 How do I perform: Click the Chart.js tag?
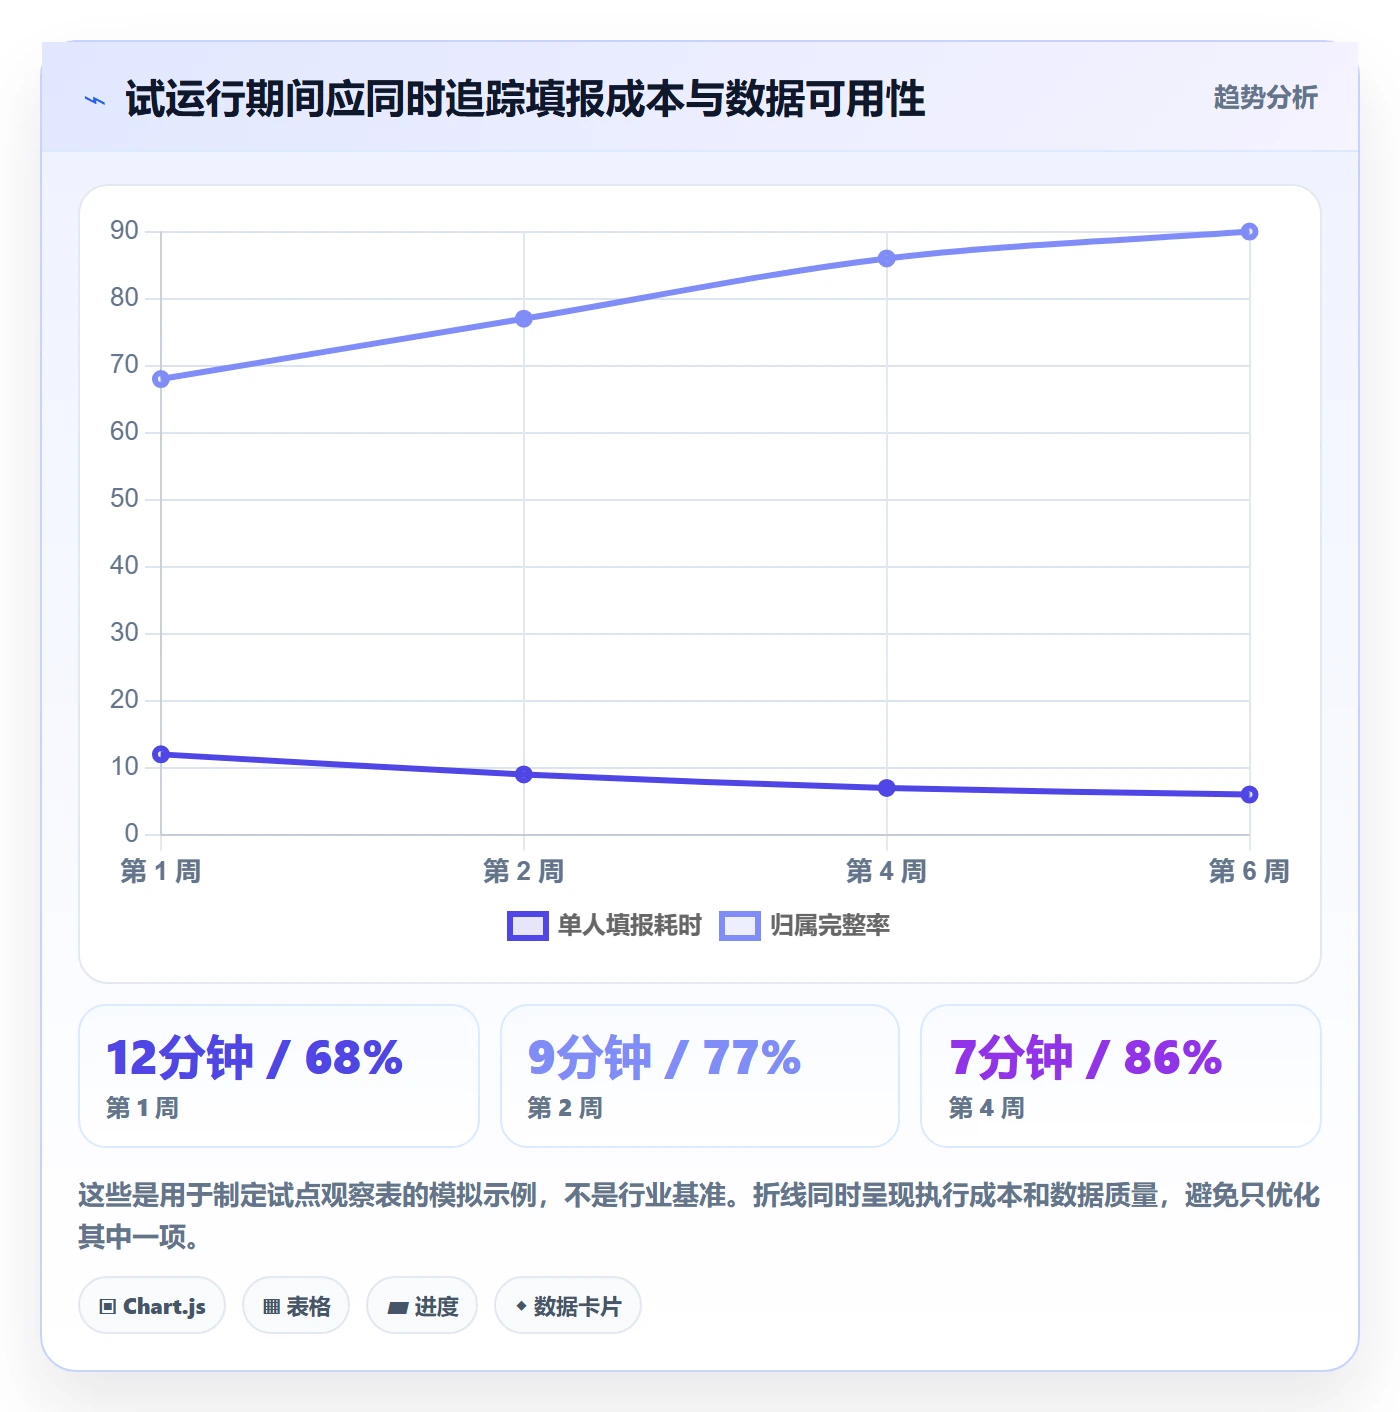(152, 1305)
